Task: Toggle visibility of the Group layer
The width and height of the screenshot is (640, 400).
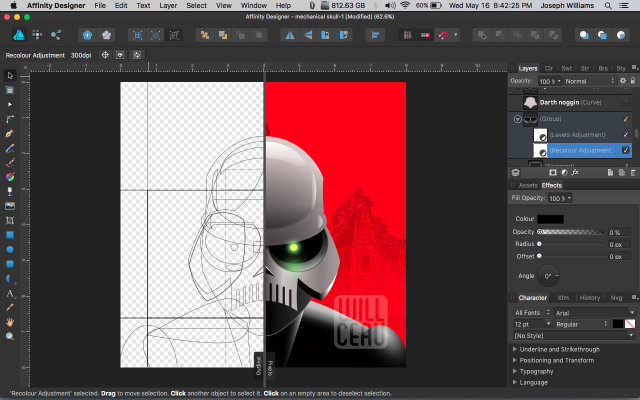Action: pos(626,119)
